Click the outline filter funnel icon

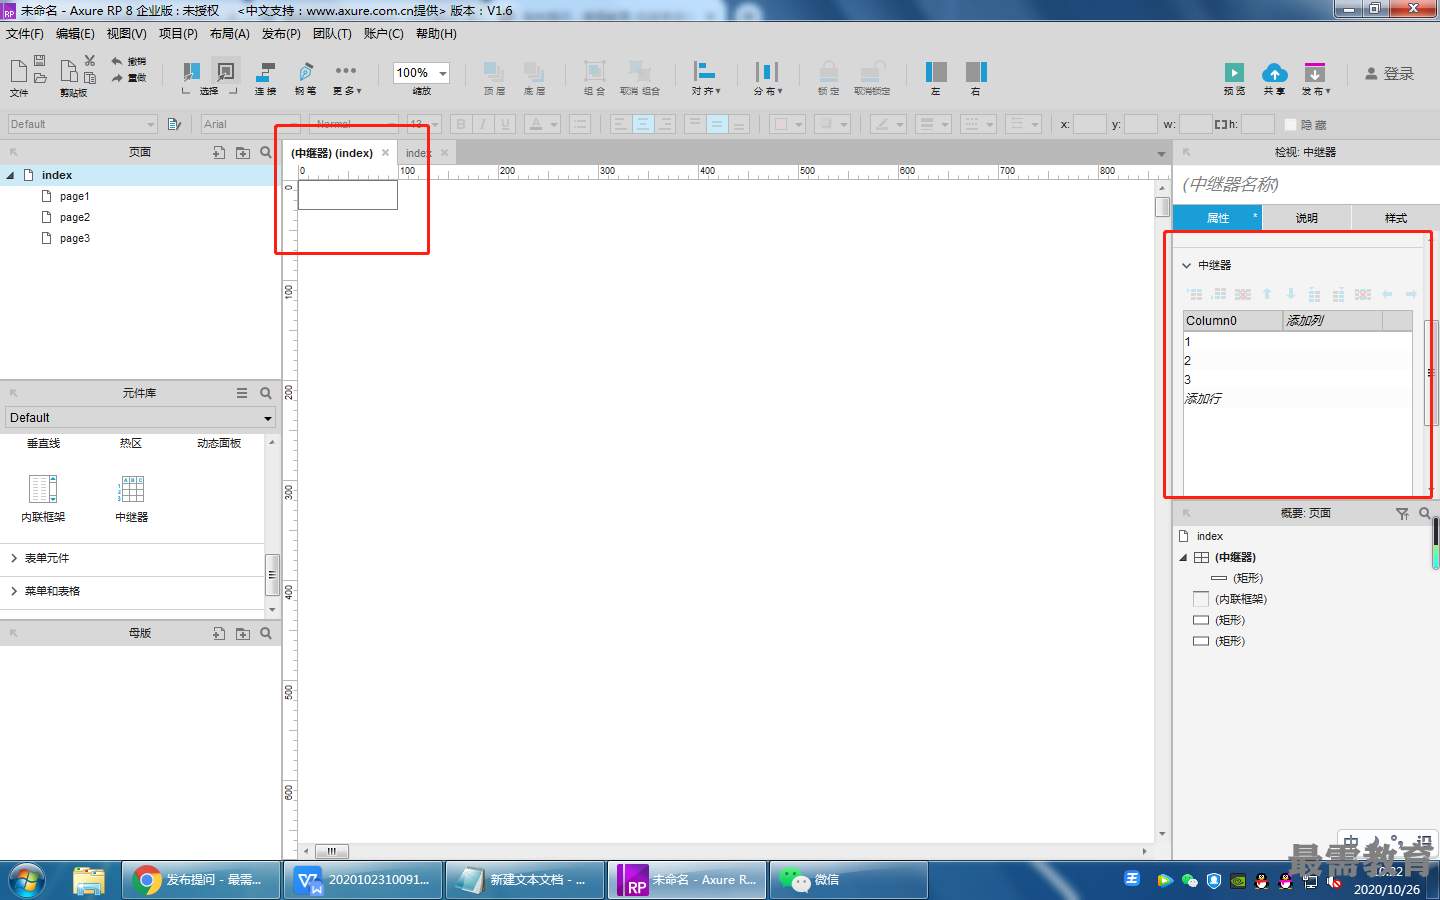tap(1402, 513)
